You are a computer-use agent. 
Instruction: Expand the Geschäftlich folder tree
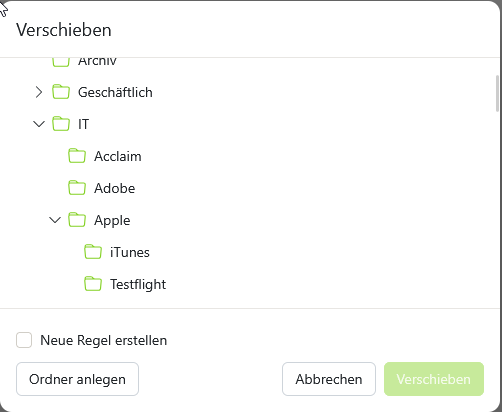tap(39, 92)
